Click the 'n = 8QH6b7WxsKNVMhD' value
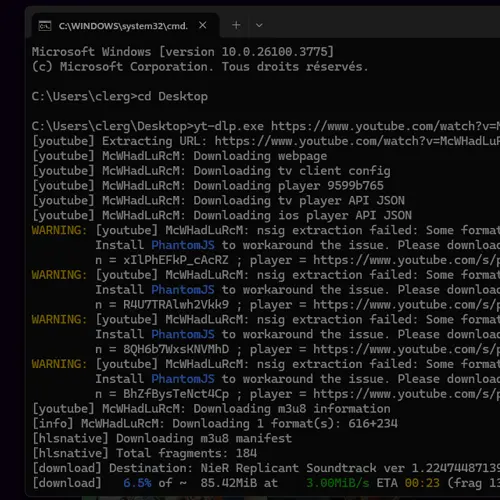 162,349
